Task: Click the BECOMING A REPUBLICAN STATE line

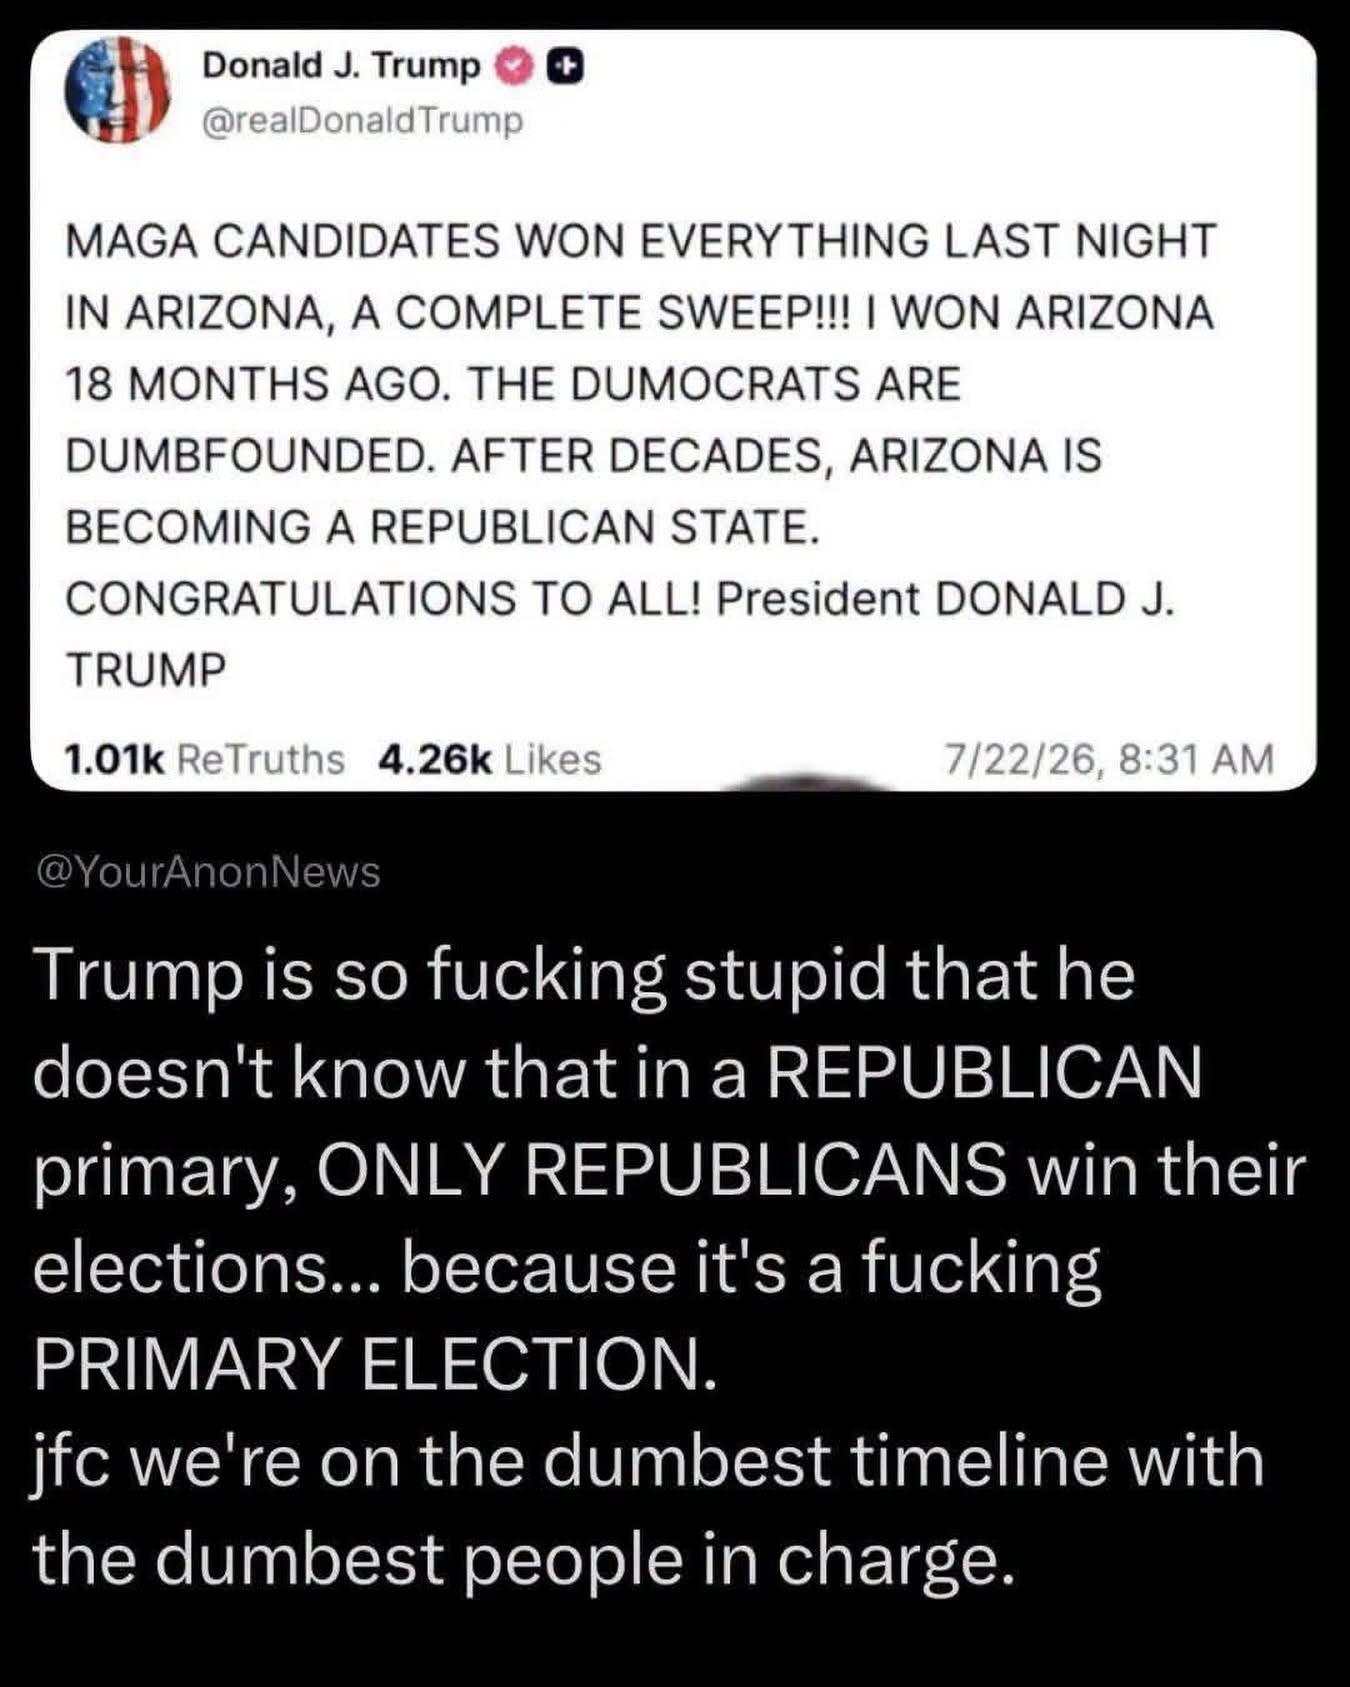Action: click(x=442, y=527)
